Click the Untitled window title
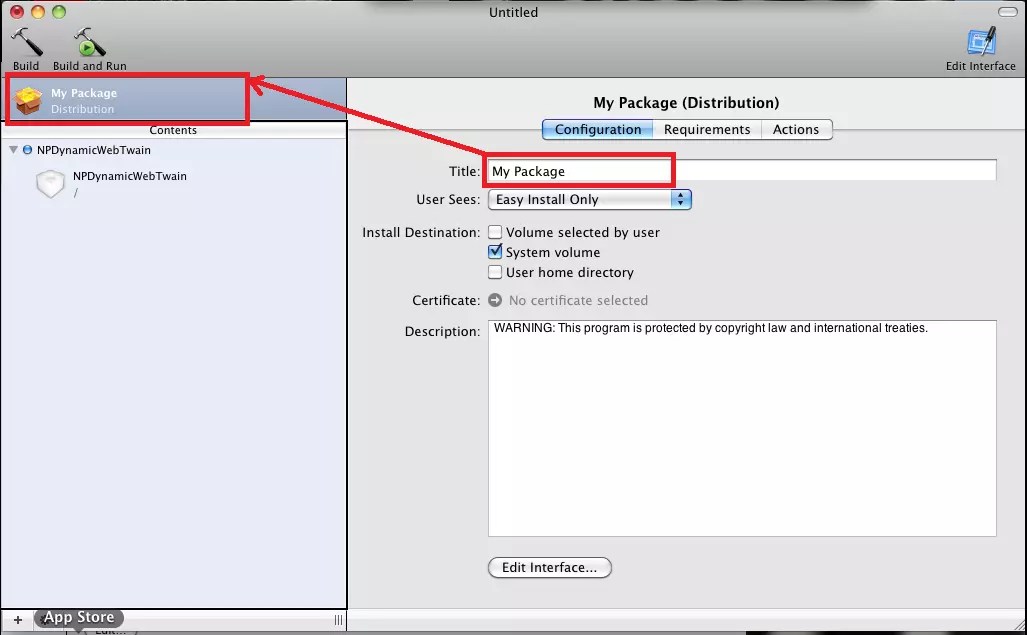Screen dimensions: 1027x635 (x=514, y=12)
